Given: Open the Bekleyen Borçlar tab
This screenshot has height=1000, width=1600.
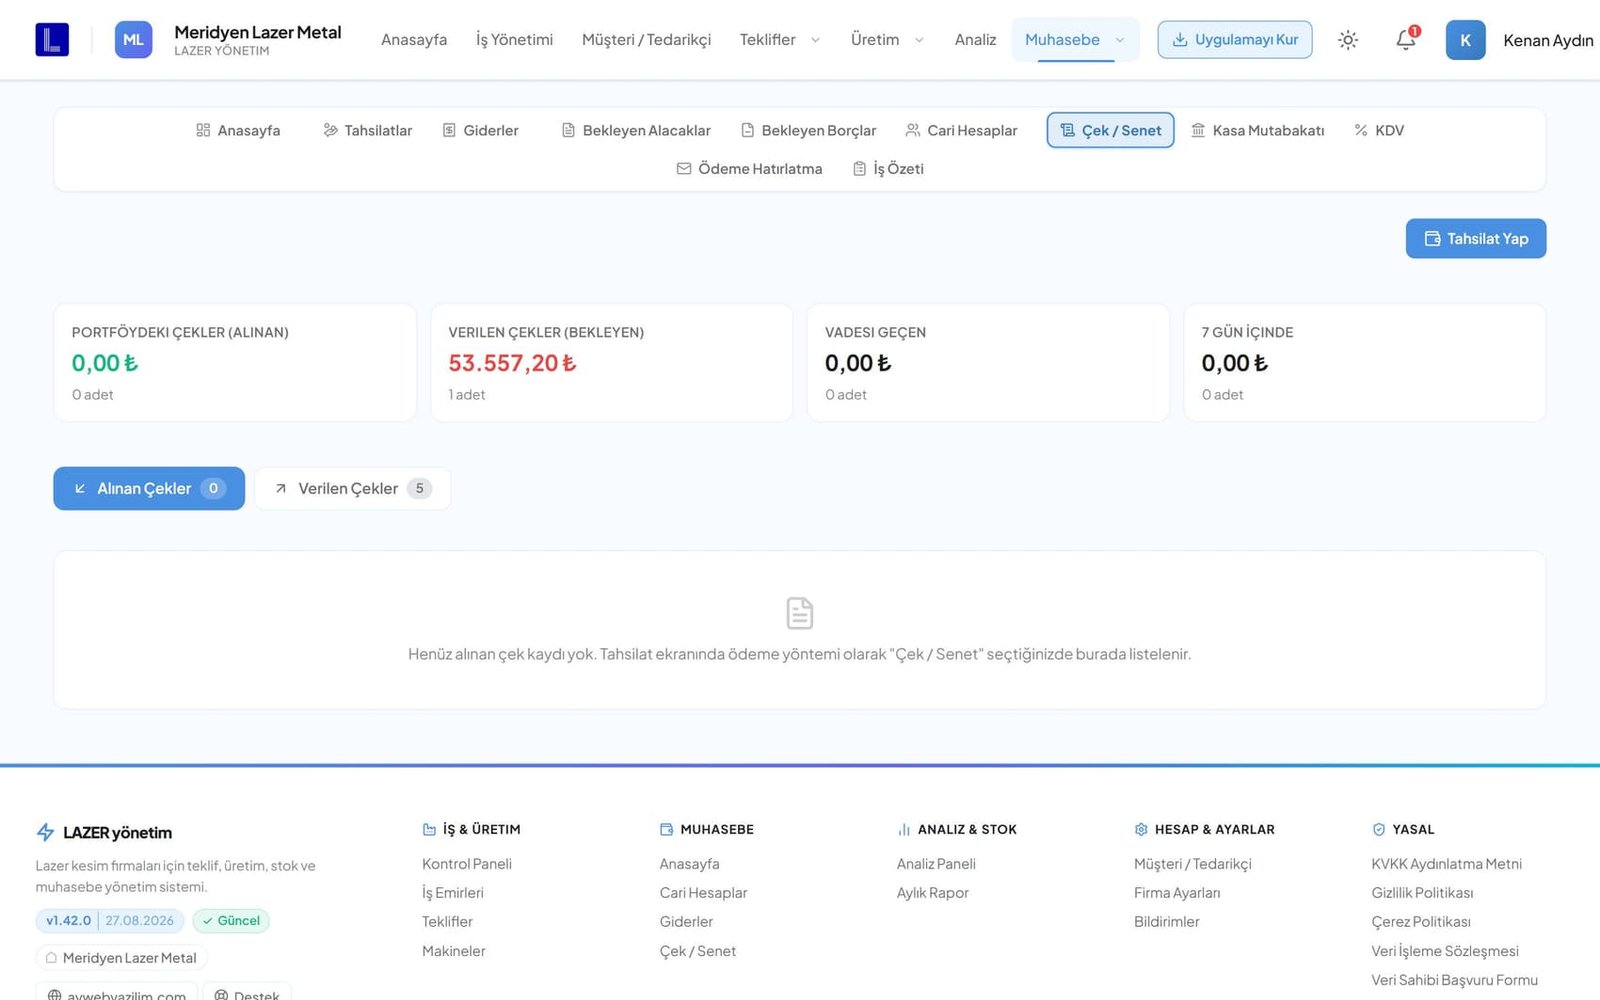Looking at the screenshot, I should 809,130.
